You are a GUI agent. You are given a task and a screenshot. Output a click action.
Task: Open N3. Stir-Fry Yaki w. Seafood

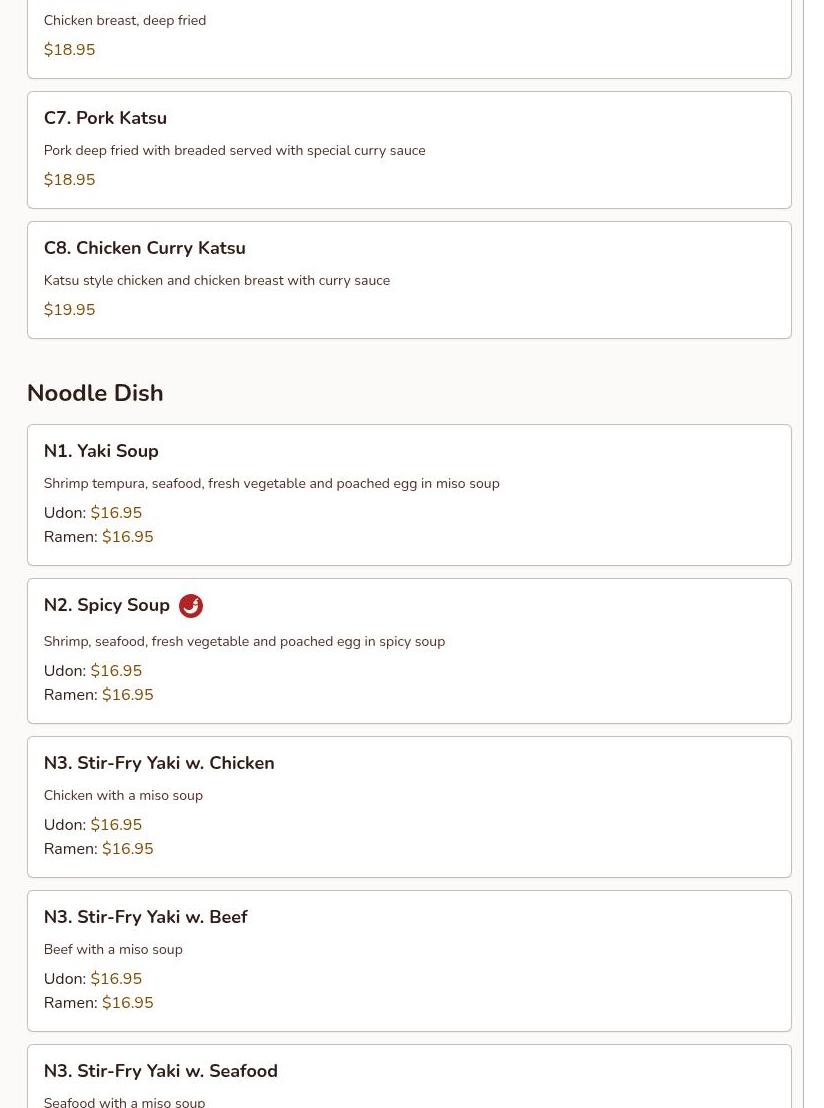point(160,1071)
